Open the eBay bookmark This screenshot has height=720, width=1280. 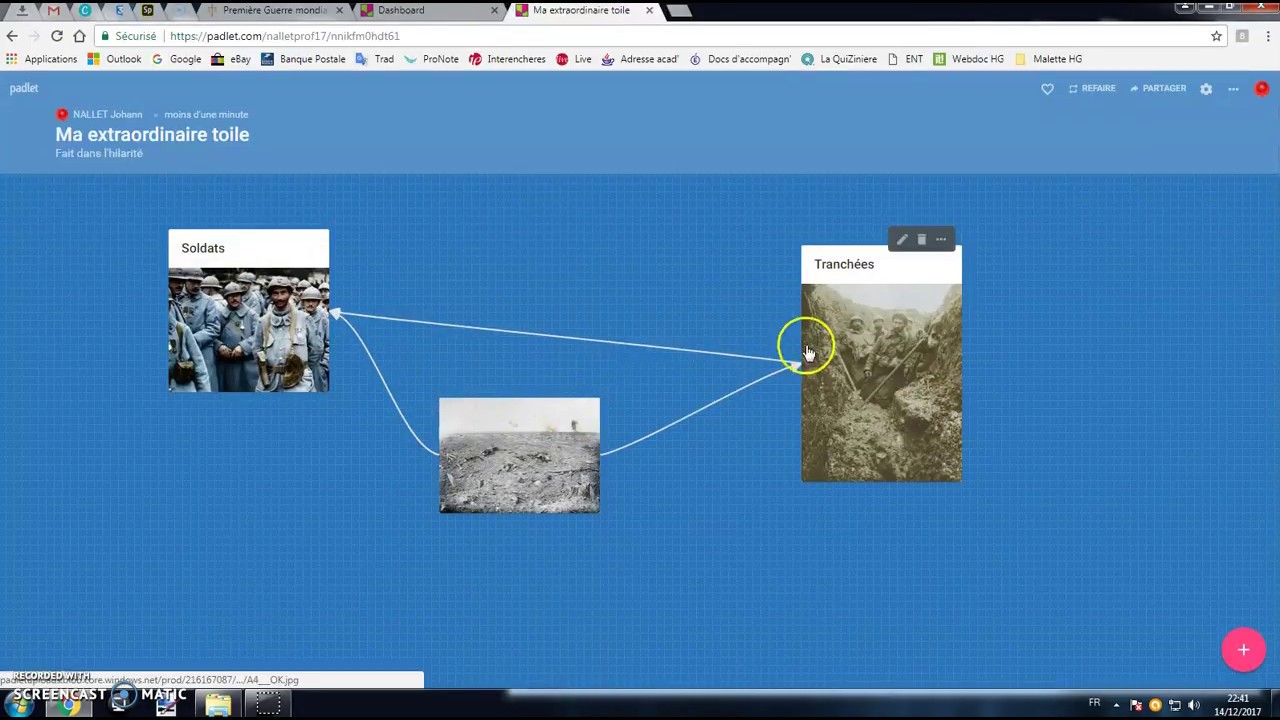(231, 59)
